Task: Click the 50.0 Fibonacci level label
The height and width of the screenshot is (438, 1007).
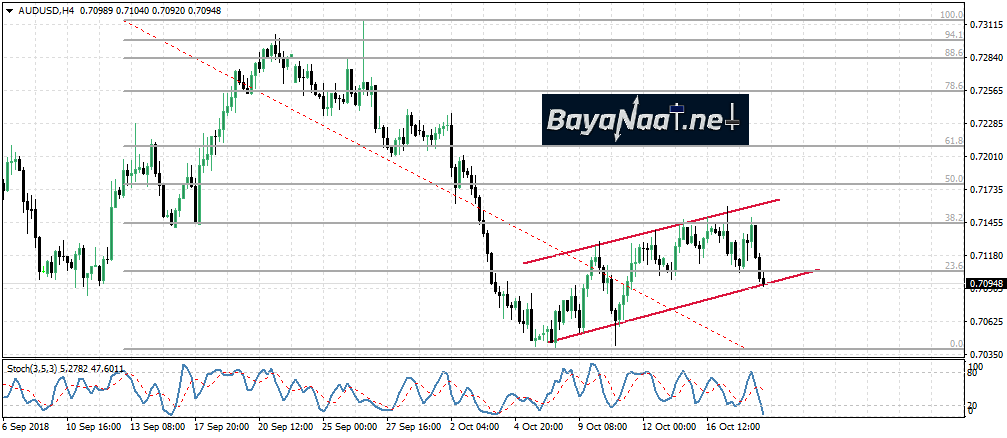Action: click(x=952, y=179)
